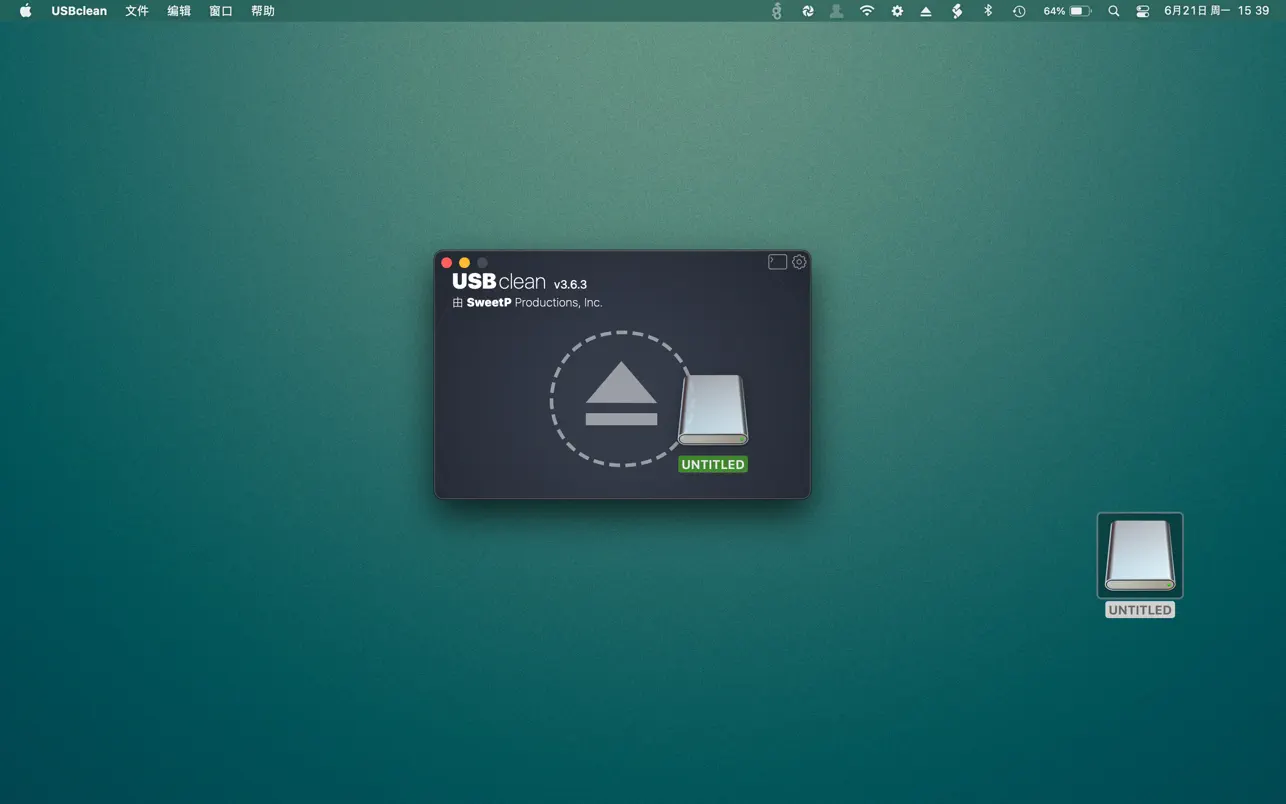
Task: Select the UNTITLED drive icon on desktop
Action: pyautogui.click(x=1140, y=556)
